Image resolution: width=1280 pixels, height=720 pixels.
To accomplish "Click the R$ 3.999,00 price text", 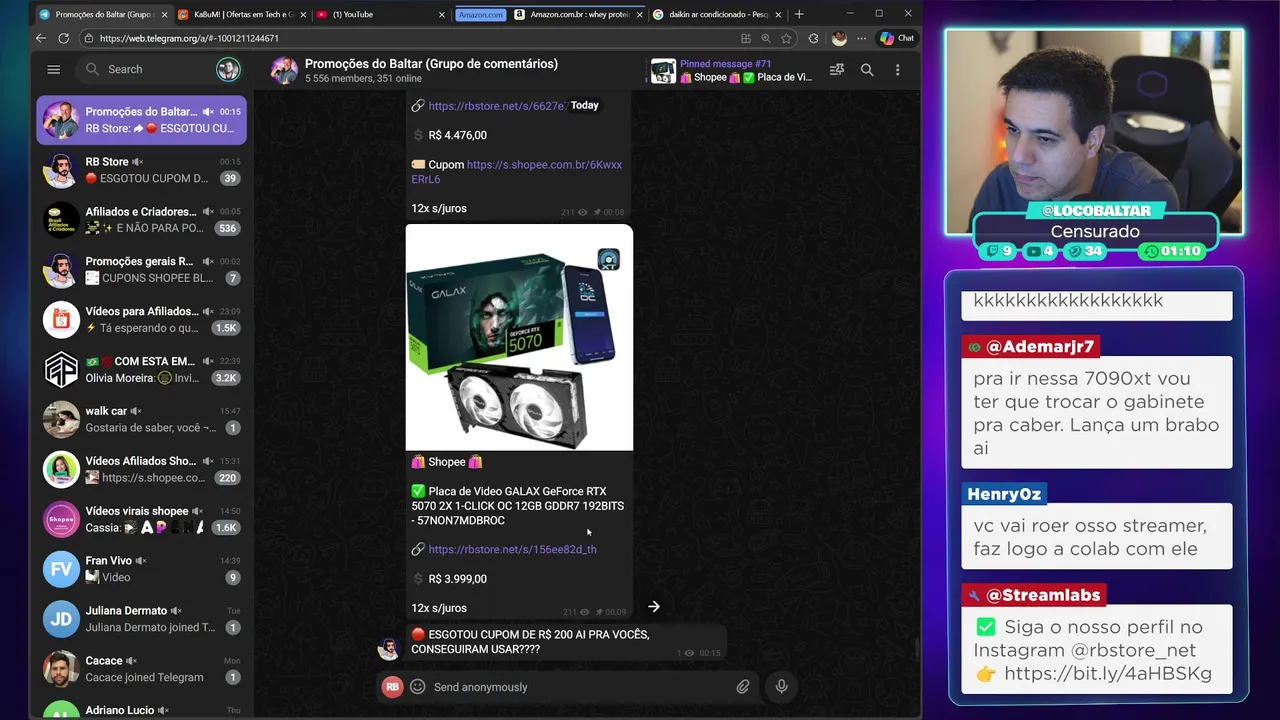I will coord(458,579).
